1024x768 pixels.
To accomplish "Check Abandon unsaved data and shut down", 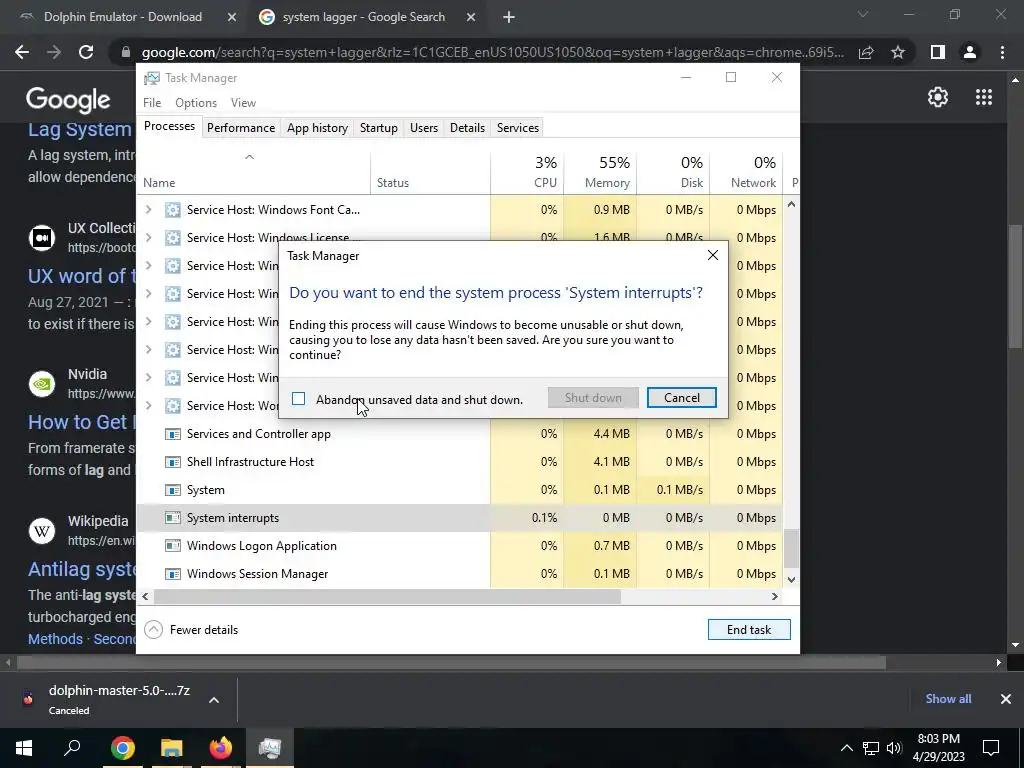I will pos(298,398).
